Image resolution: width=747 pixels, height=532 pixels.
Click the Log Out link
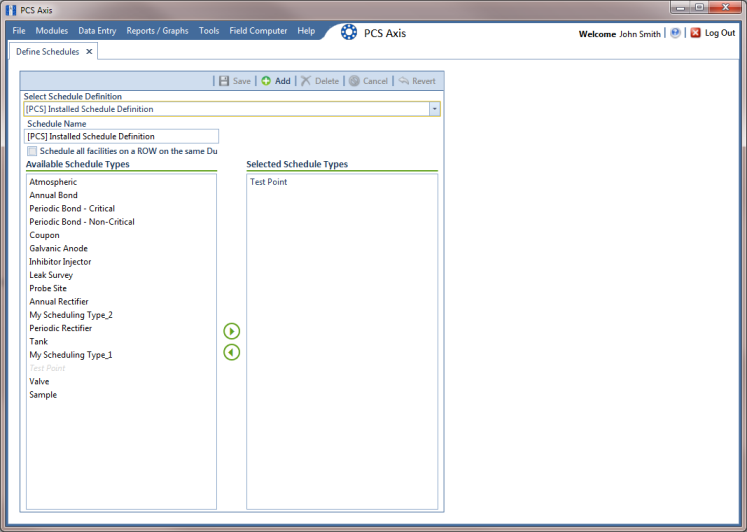[720, 33]
